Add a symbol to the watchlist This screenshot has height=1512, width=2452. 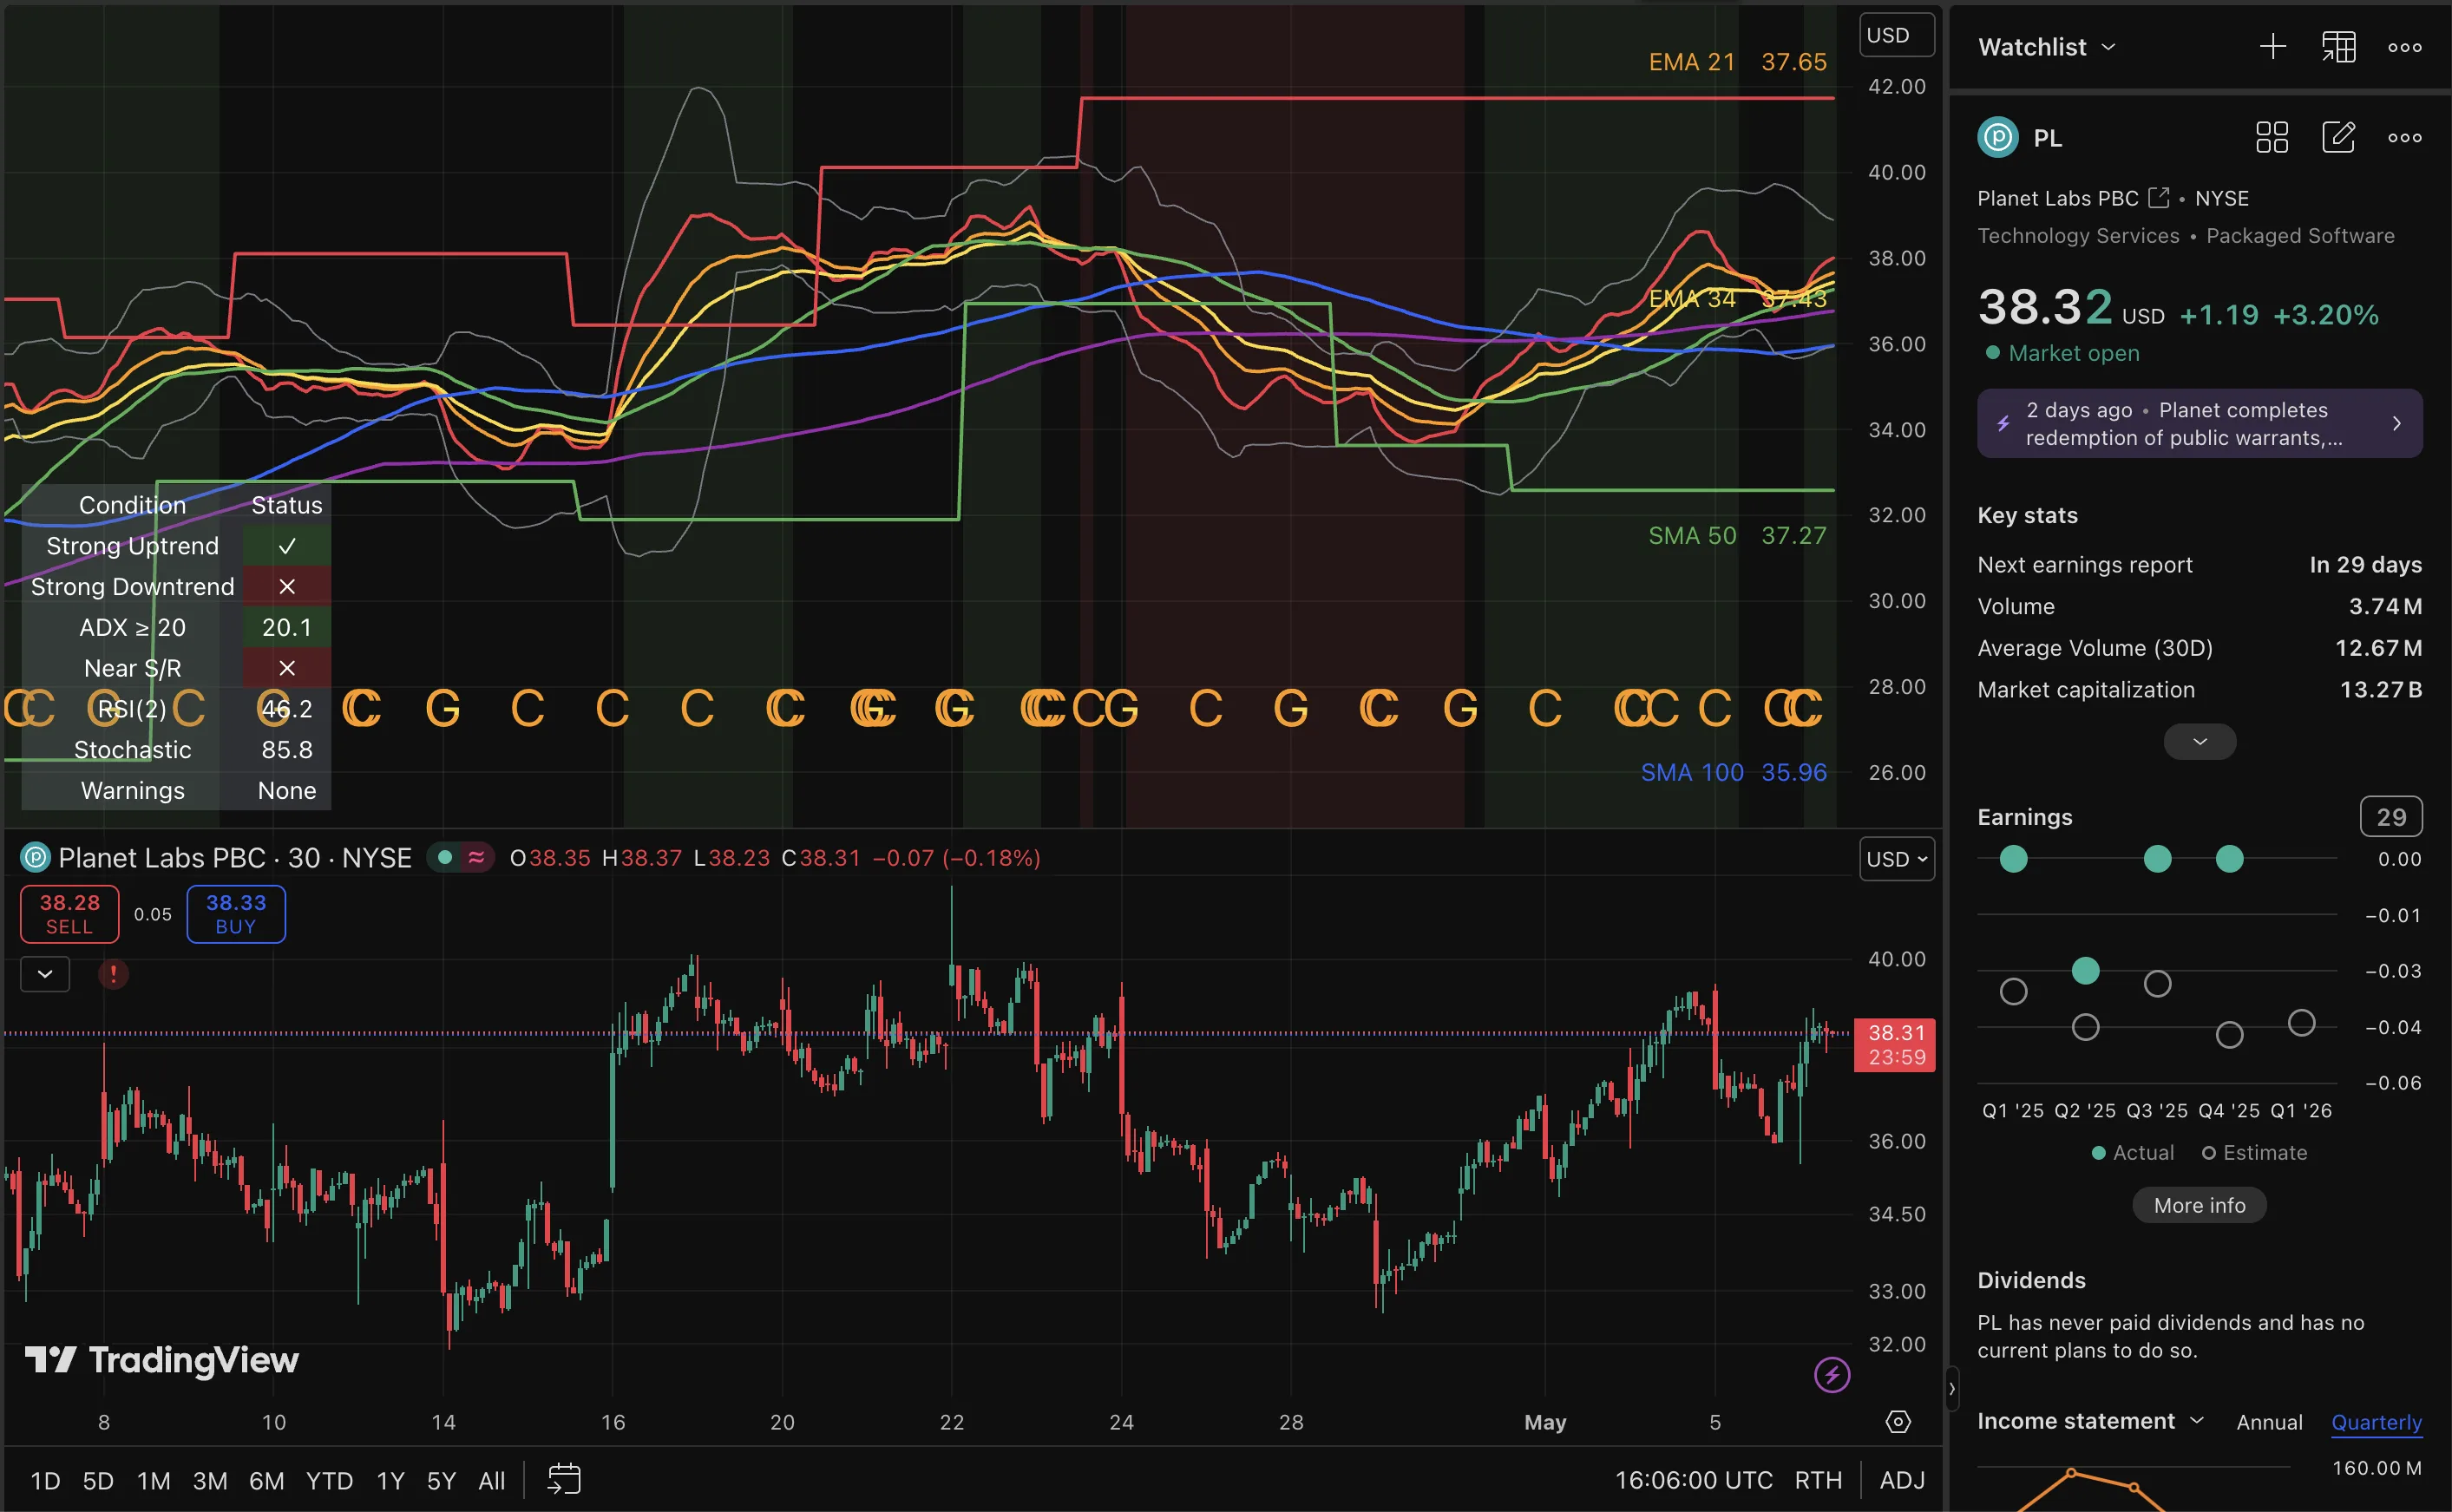(2272, 46)
